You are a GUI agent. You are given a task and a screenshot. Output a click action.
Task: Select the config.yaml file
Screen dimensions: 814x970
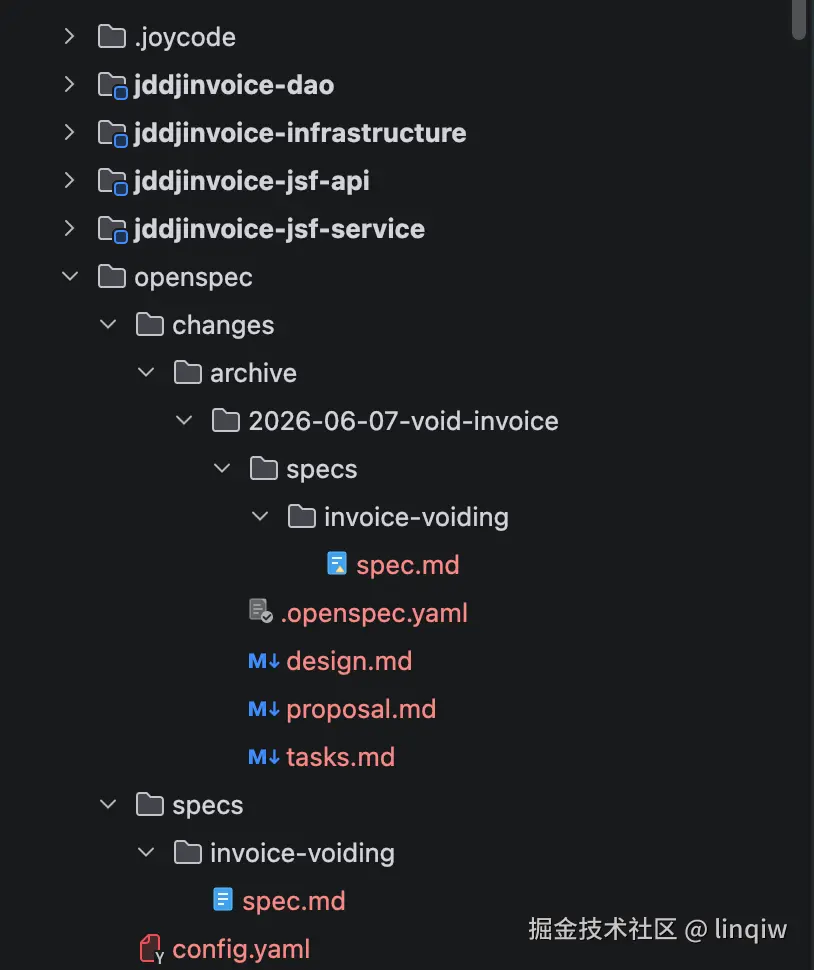(241, 950)
